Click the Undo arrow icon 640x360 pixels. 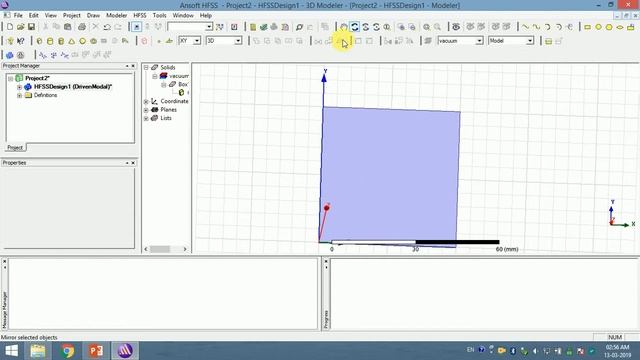point(107,27)
